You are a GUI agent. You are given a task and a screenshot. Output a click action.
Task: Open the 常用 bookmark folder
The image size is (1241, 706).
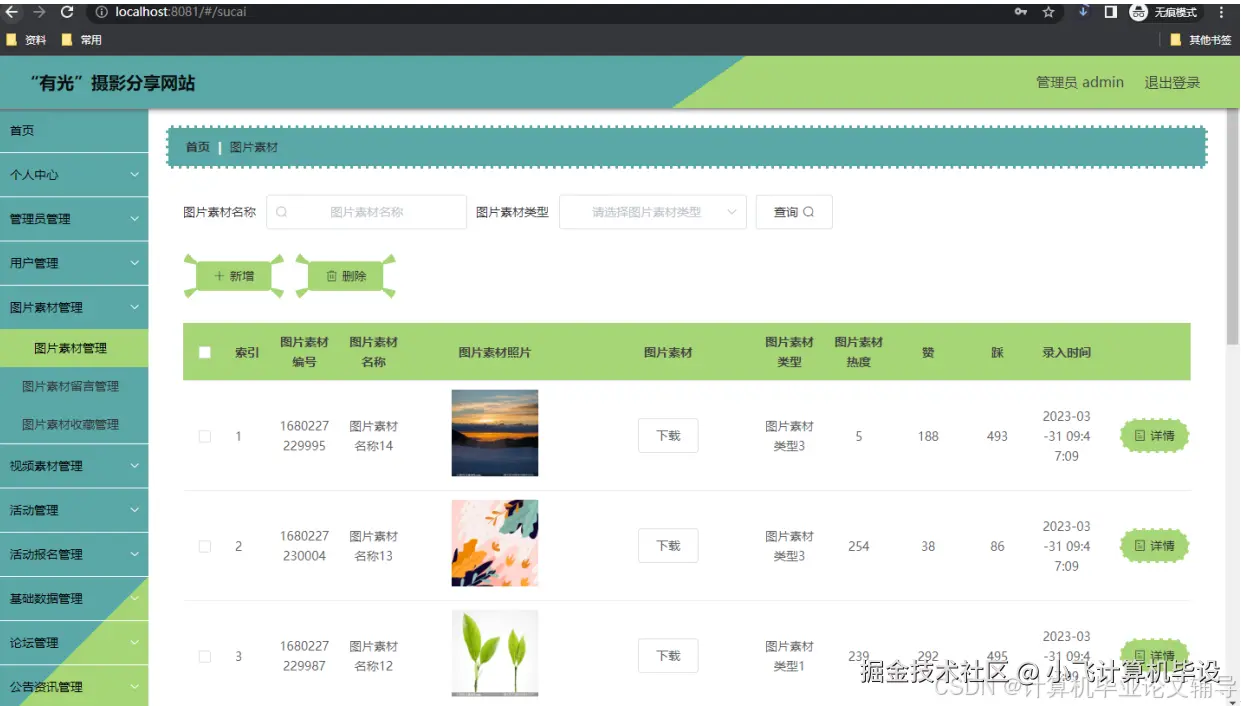point(82,40)
